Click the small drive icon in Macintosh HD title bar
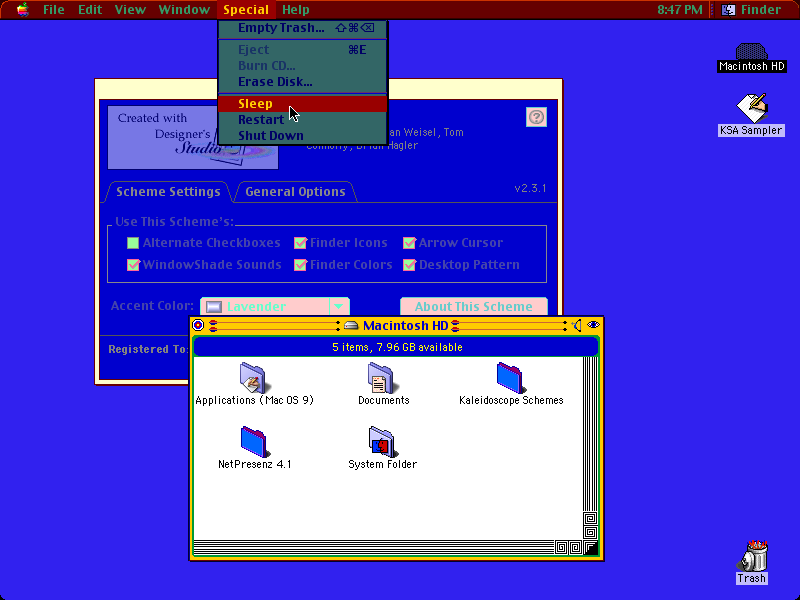The width and height of the screenshot is (800, 600). click(x=351, y=326)
